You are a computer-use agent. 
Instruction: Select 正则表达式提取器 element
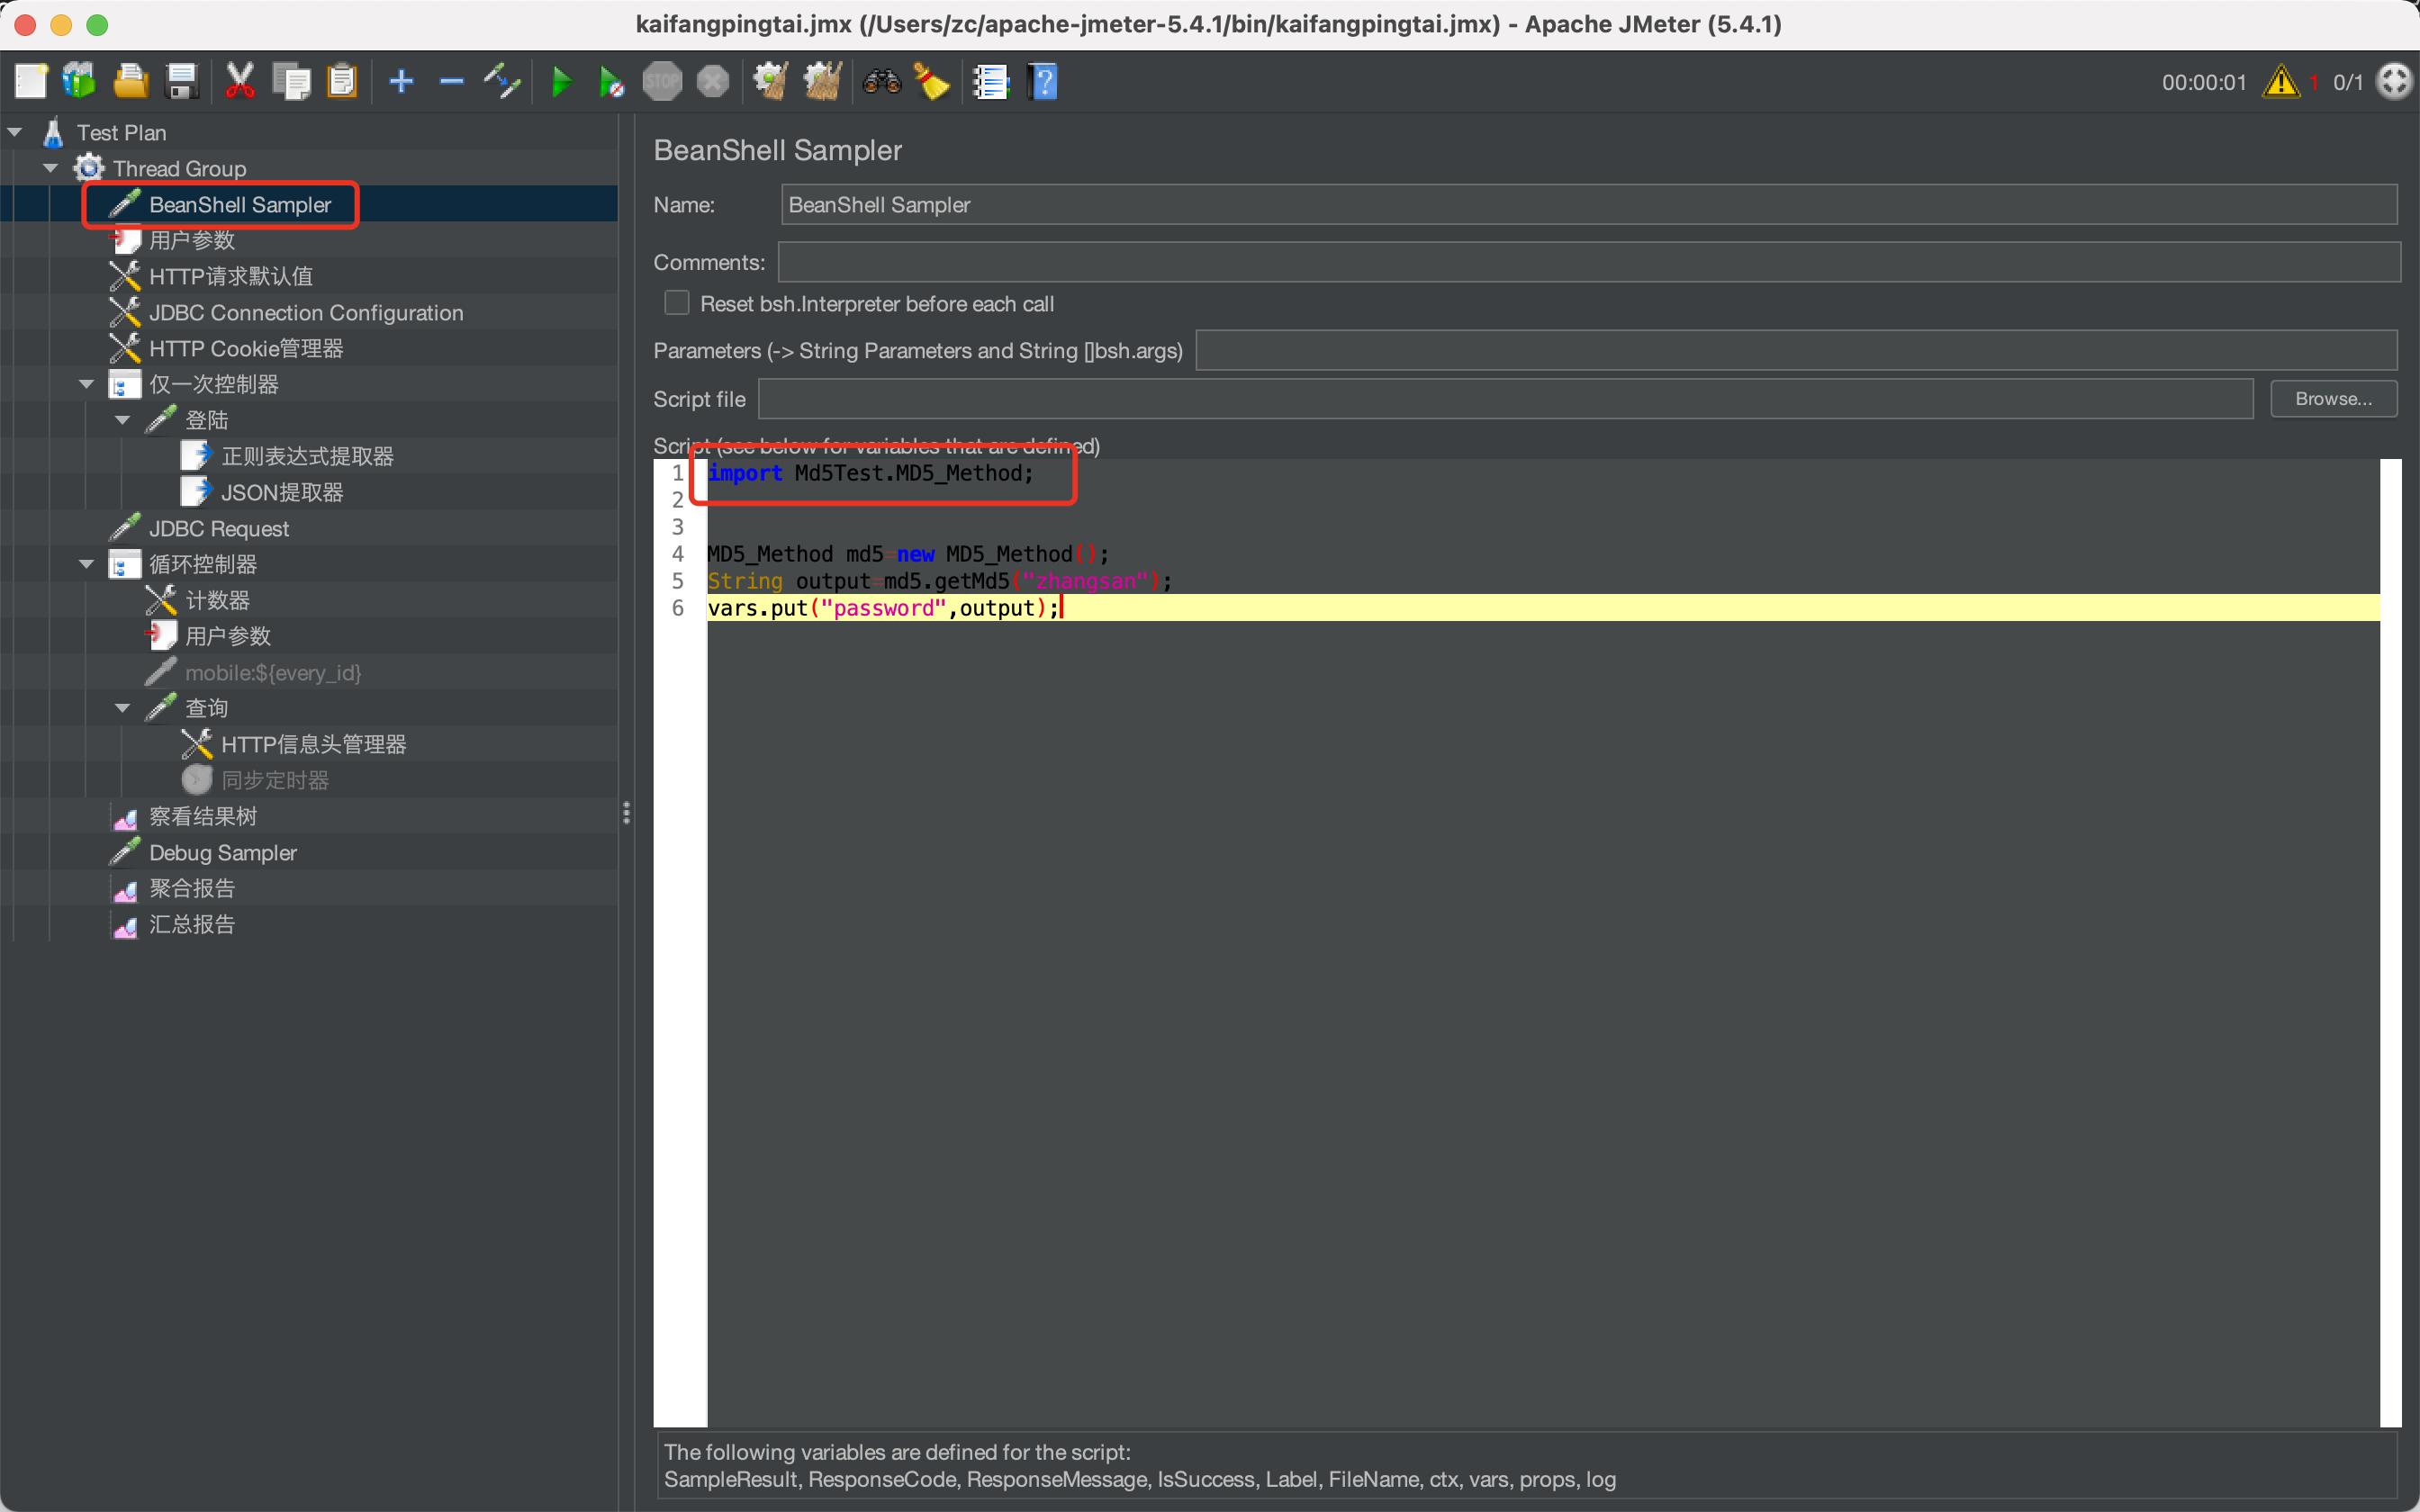[308, 456]
